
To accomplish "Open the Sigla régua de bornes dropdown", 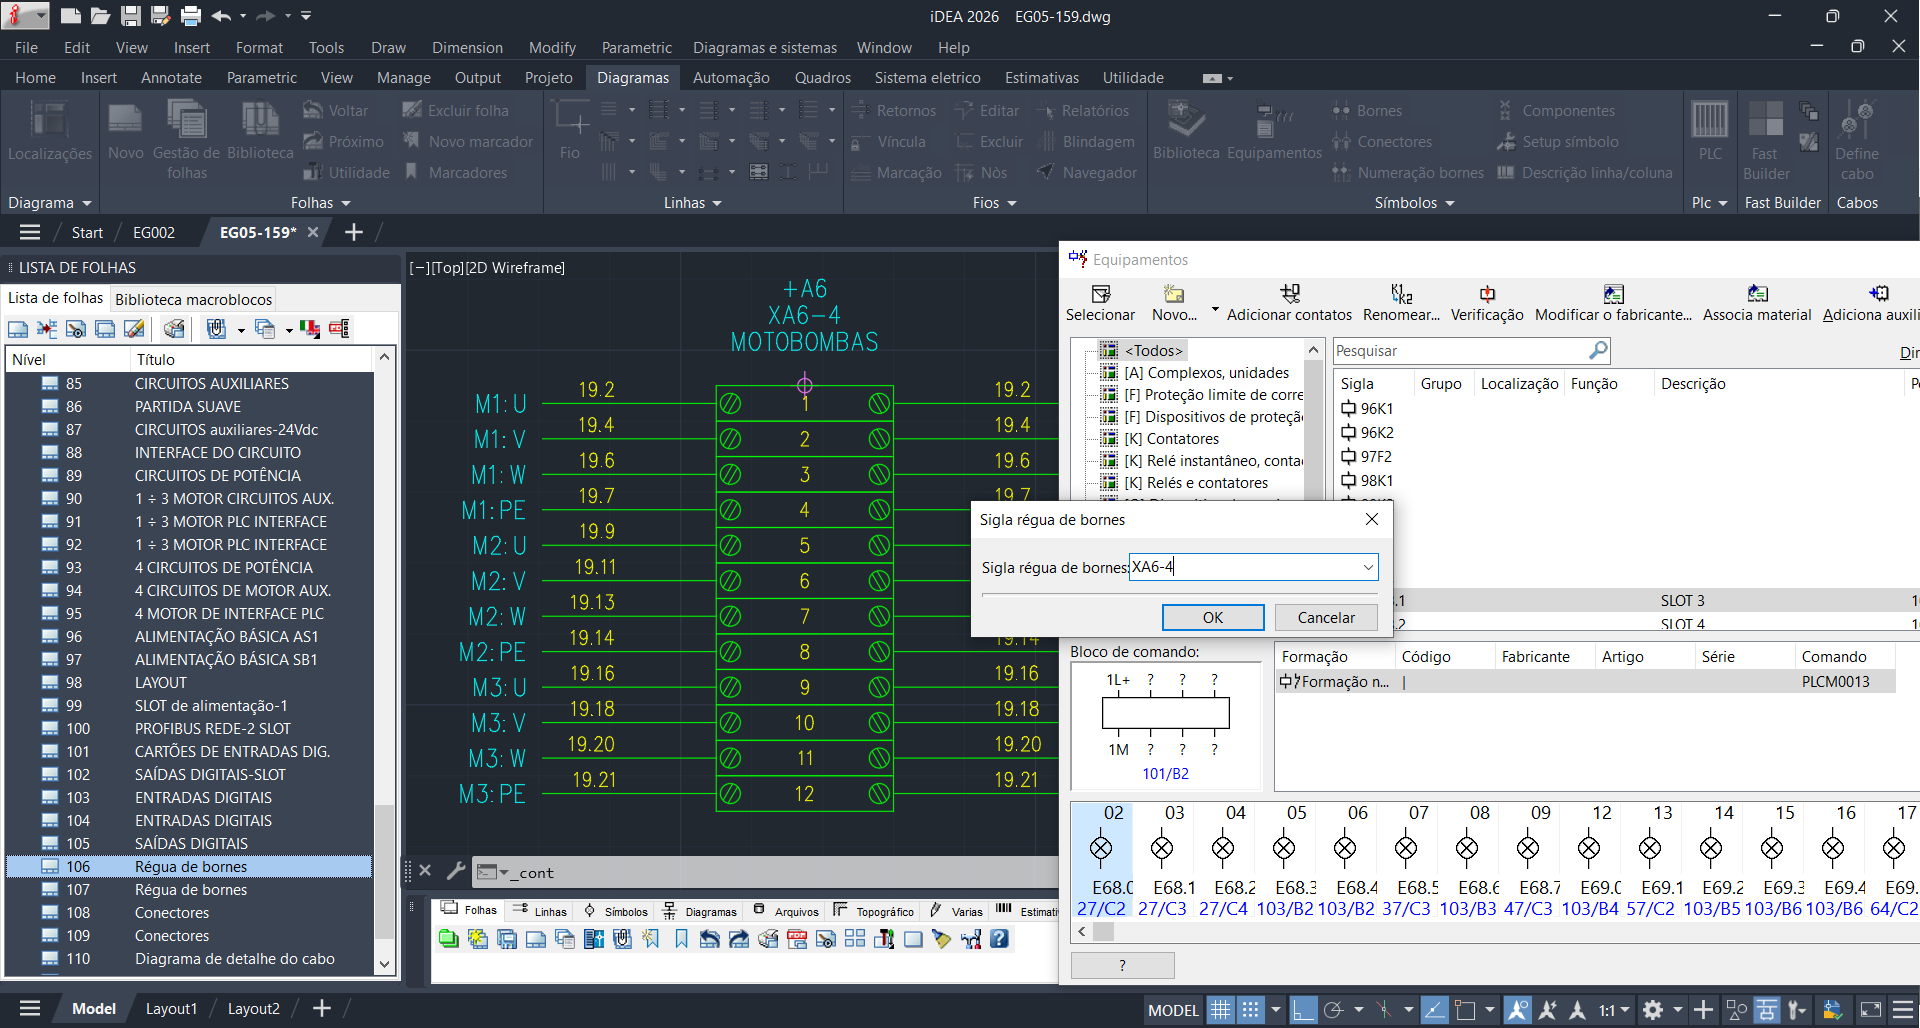I will tap(1367, 568).
